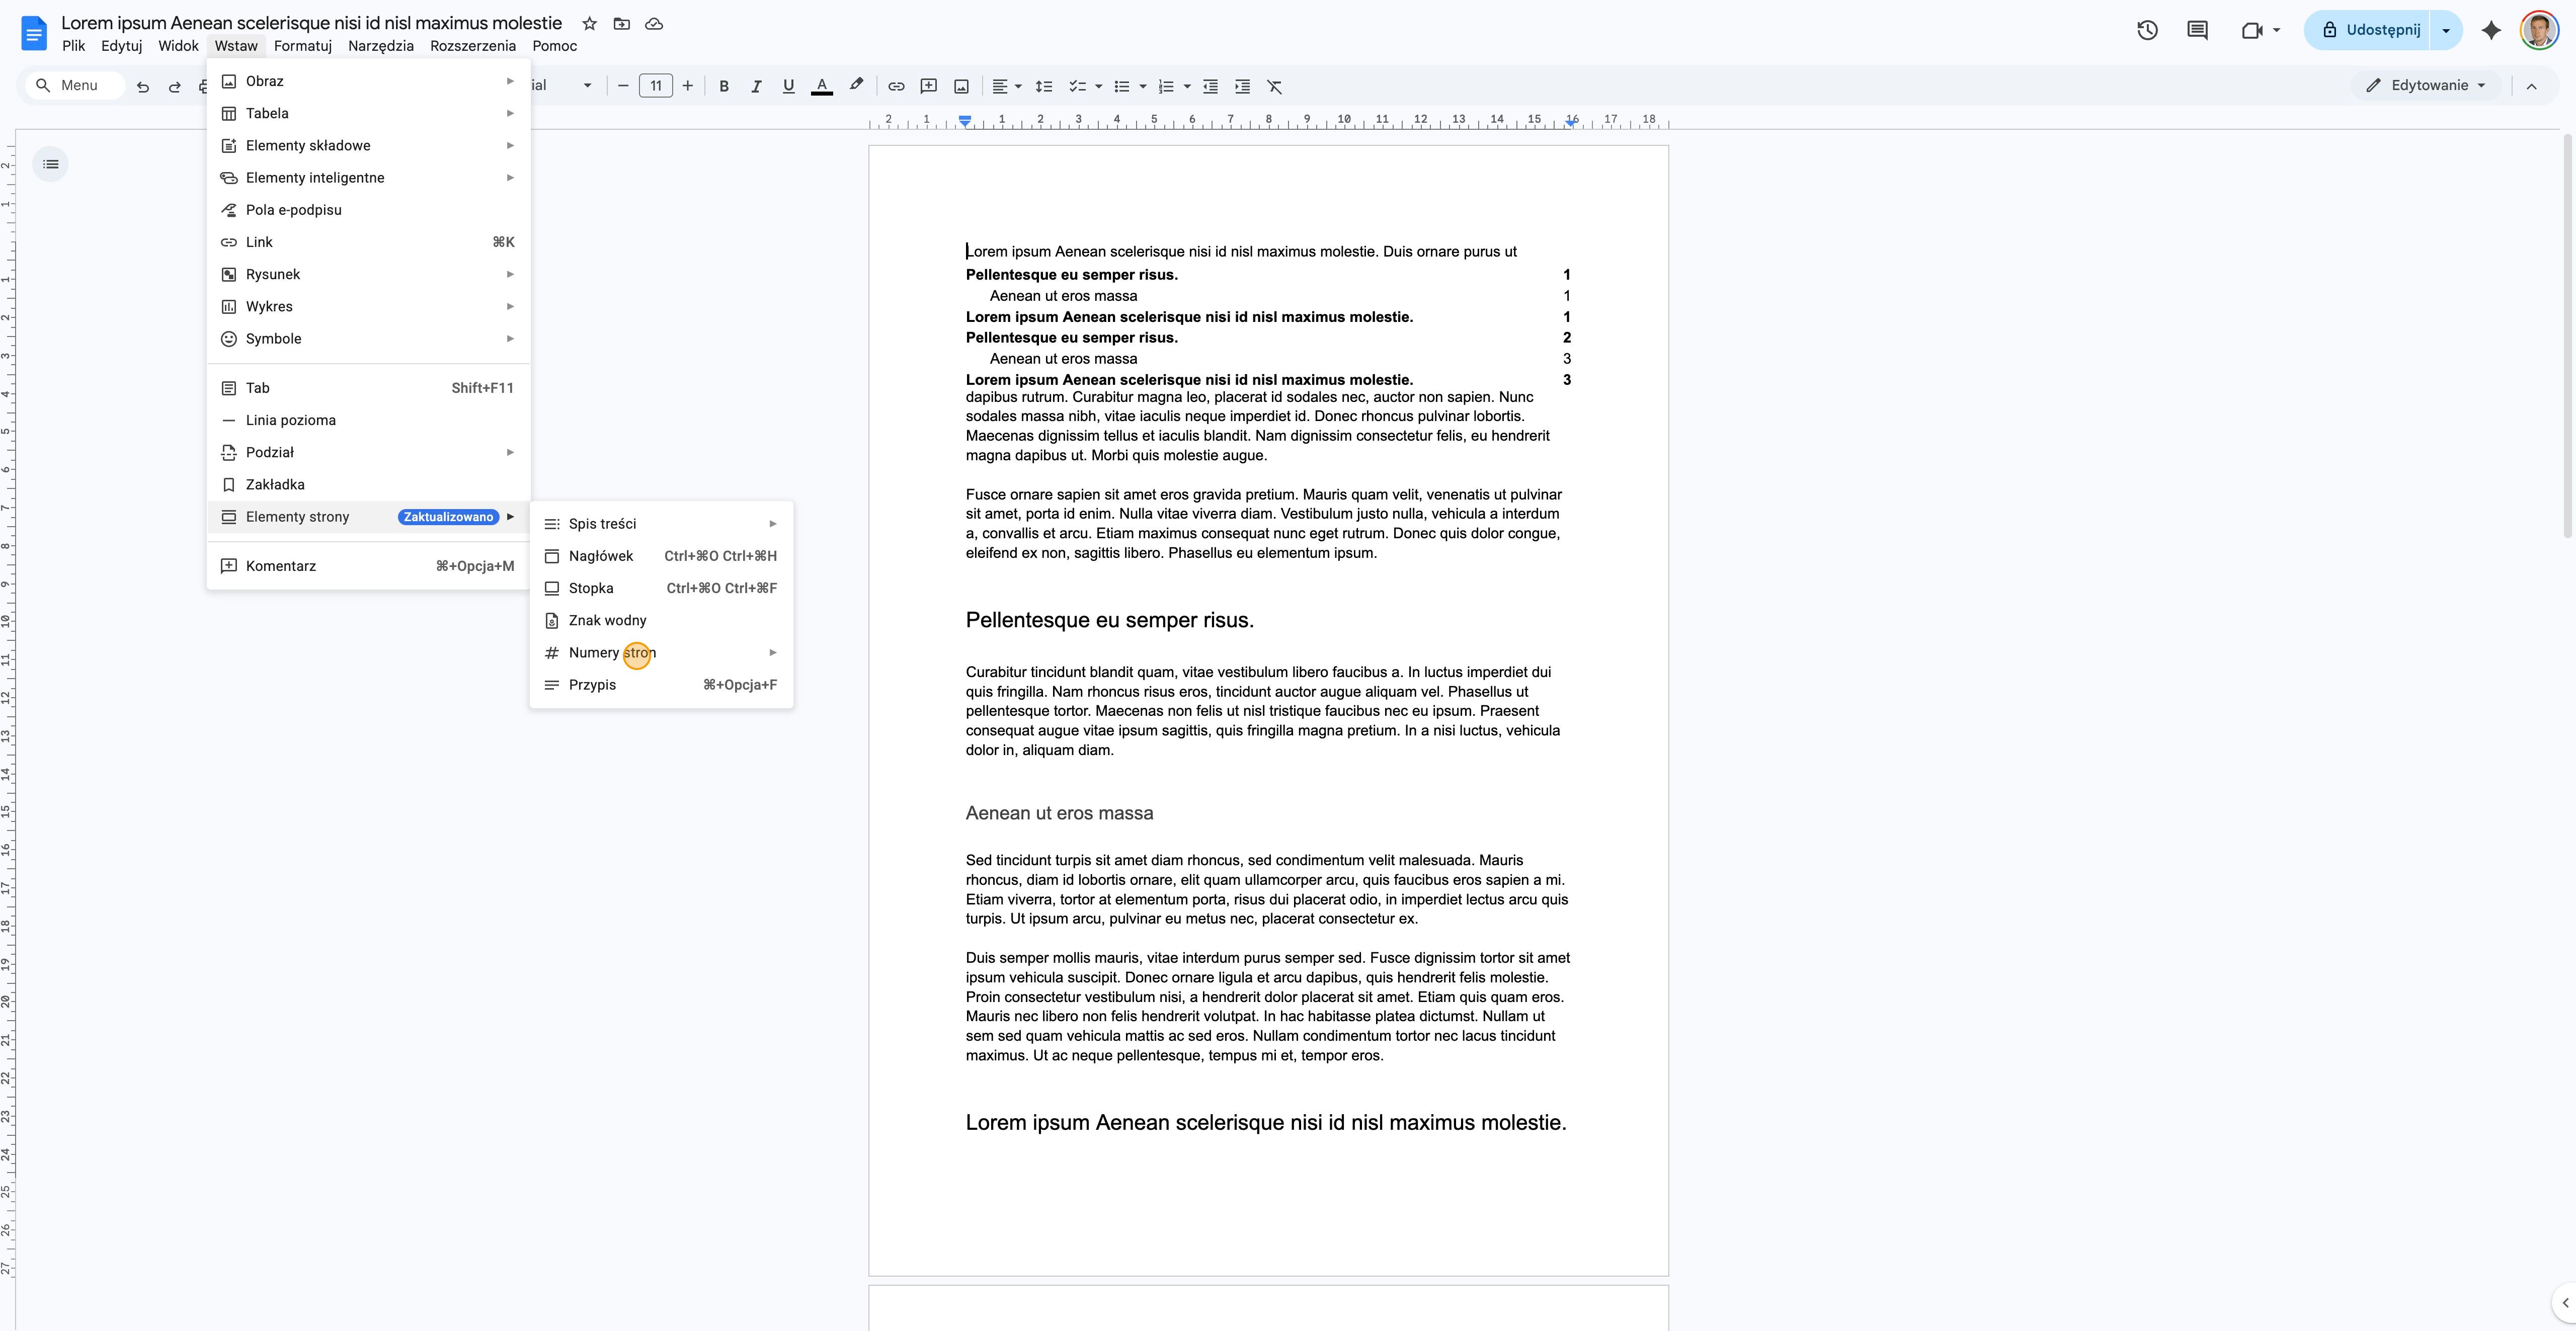Star the document title
This screenshot has width=2576, height=1331.
[590, 23]
